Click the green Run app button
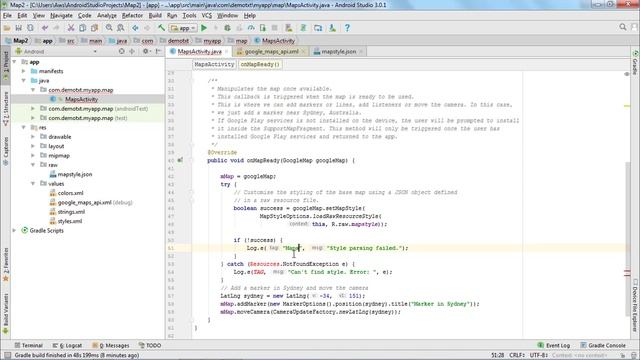This screenshot has height=360, width=640. (204, 28)
